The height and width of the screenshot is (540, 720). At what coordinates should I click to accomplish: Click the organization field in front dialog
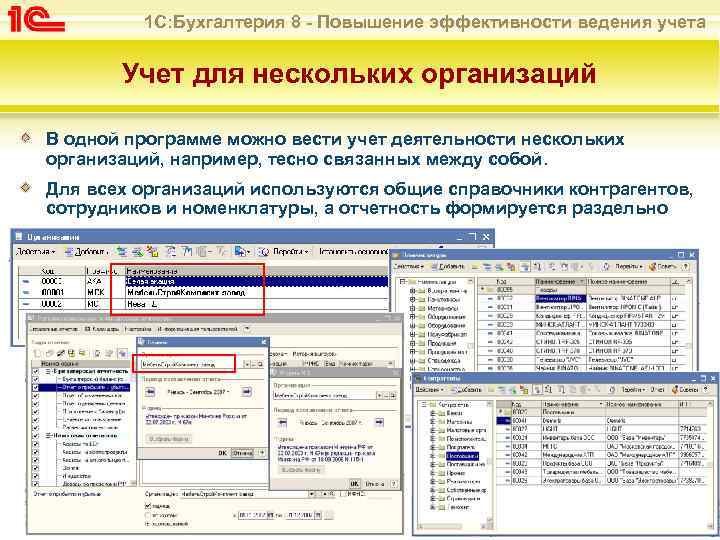[191, 364]
